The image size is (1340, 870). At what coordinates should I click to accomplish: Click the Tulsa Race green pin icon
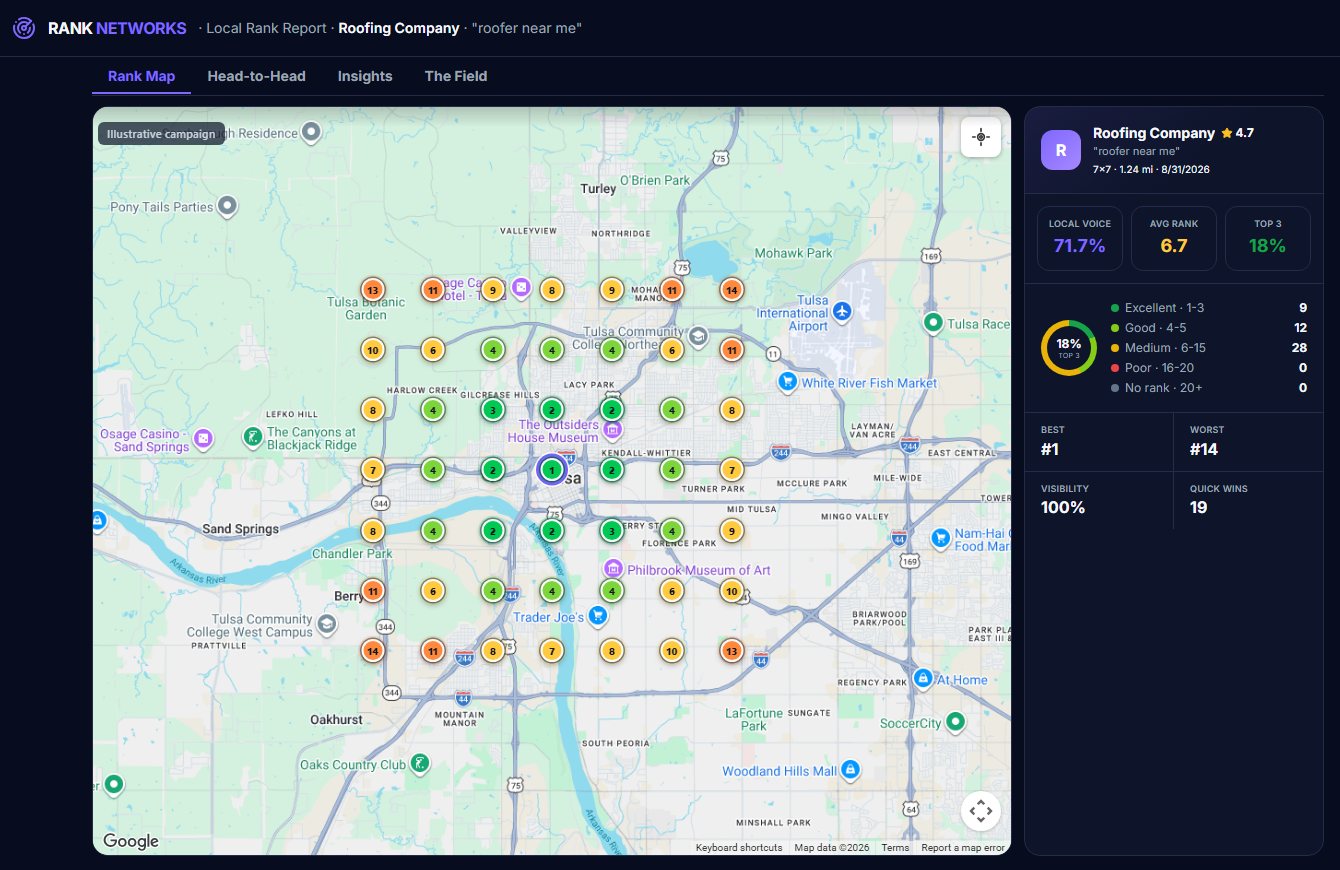[x=934, y=322]
